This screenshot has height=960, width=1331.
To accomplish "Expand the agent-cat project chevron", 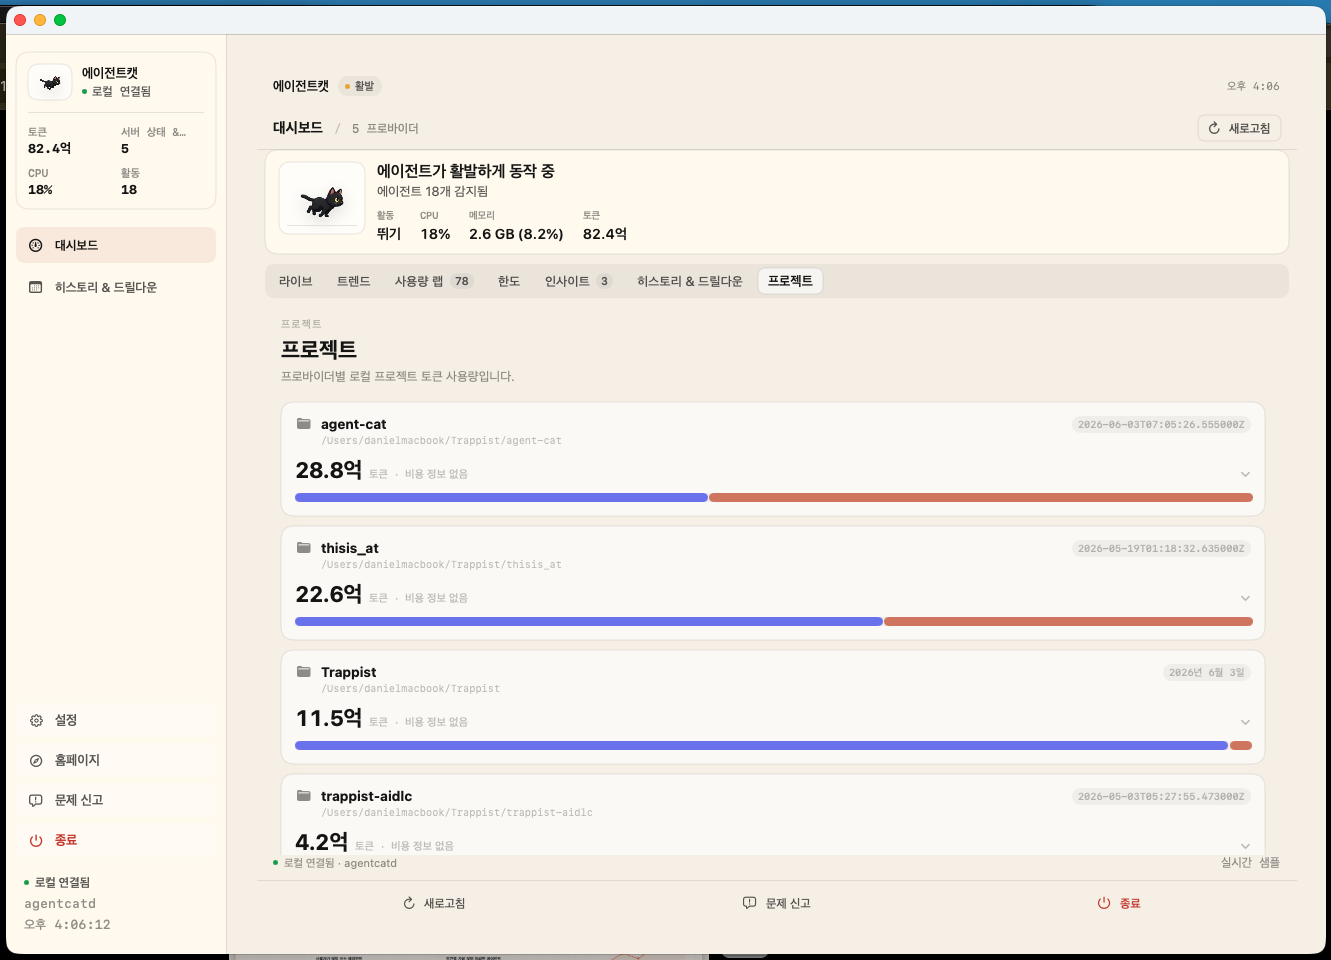I will [x=1245, y=474].
